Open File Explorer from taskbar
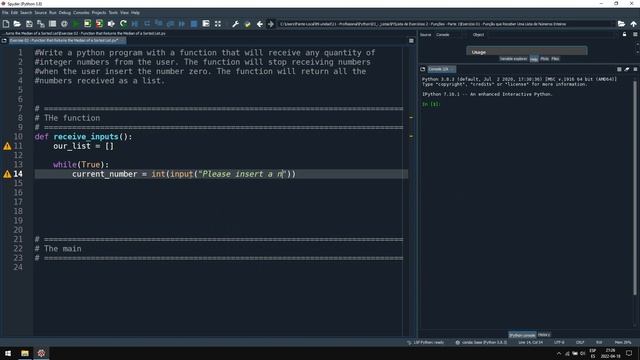Image resolution: width=640 pixels, height=360 pixels. tap(25, 353)
